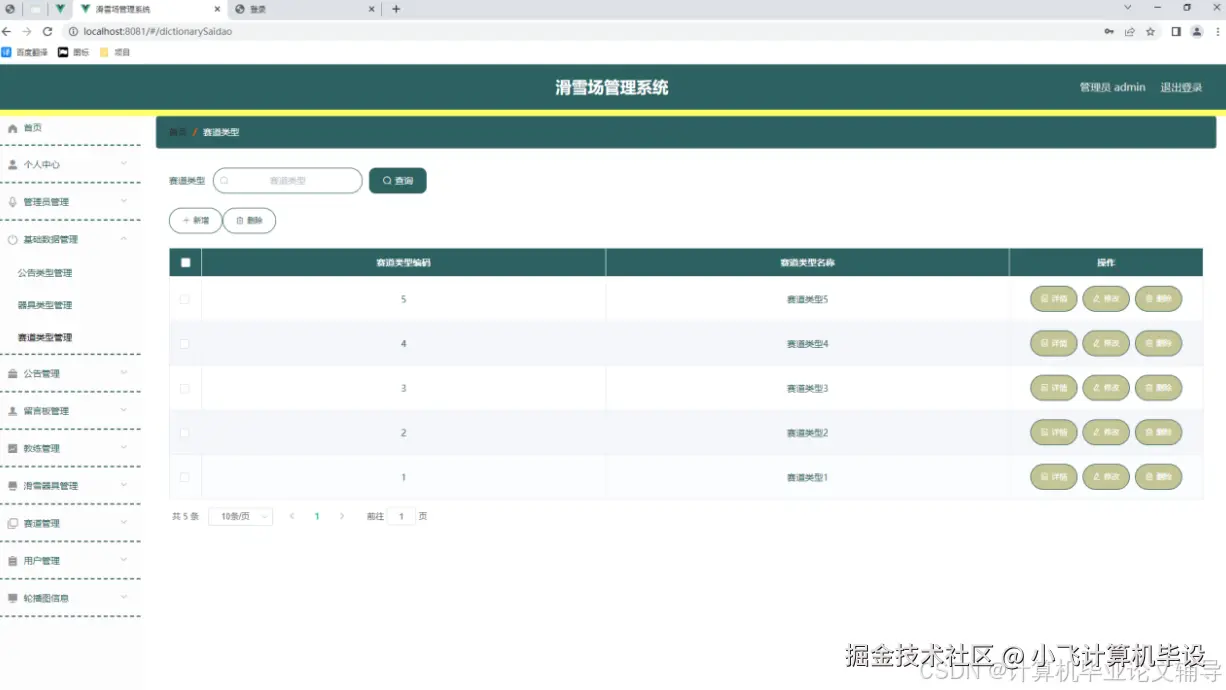Go to next page with pagination arrow
This screenshot has width=1226, height=690.
pyautogui.click(x=342, y=516)
